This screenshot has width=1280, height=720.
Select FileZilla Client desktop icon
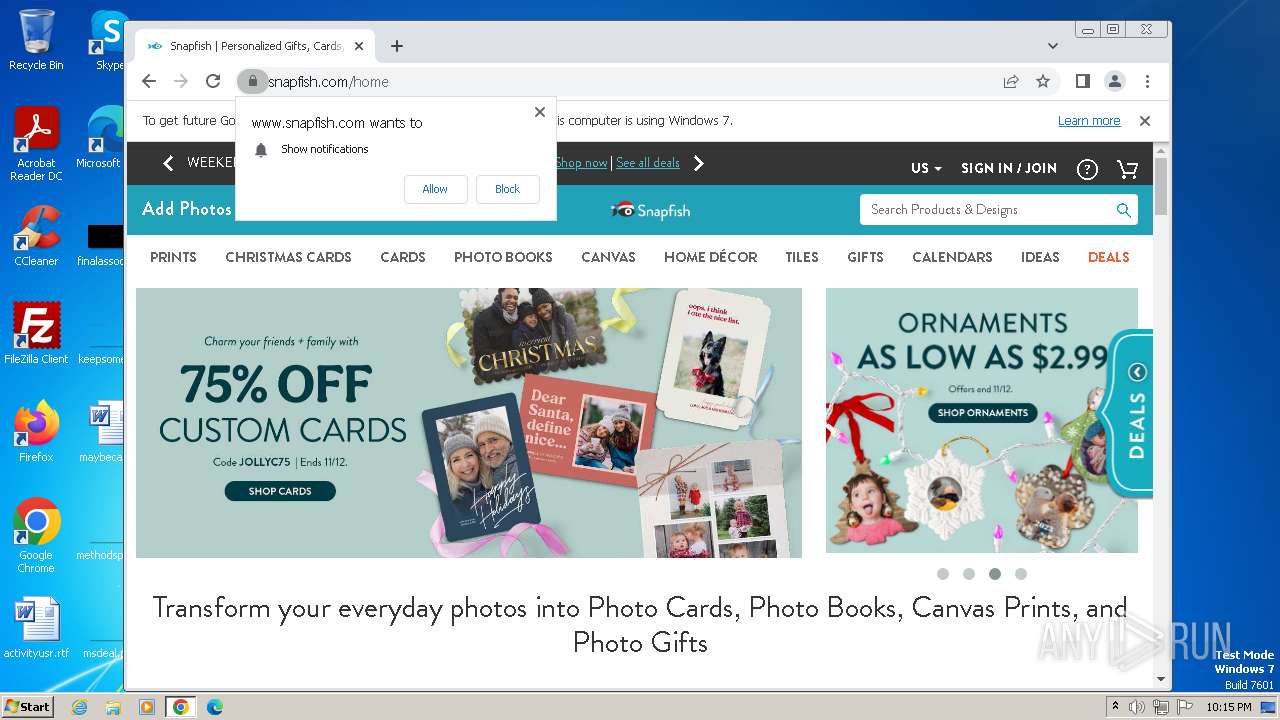[x=36, y=334]
